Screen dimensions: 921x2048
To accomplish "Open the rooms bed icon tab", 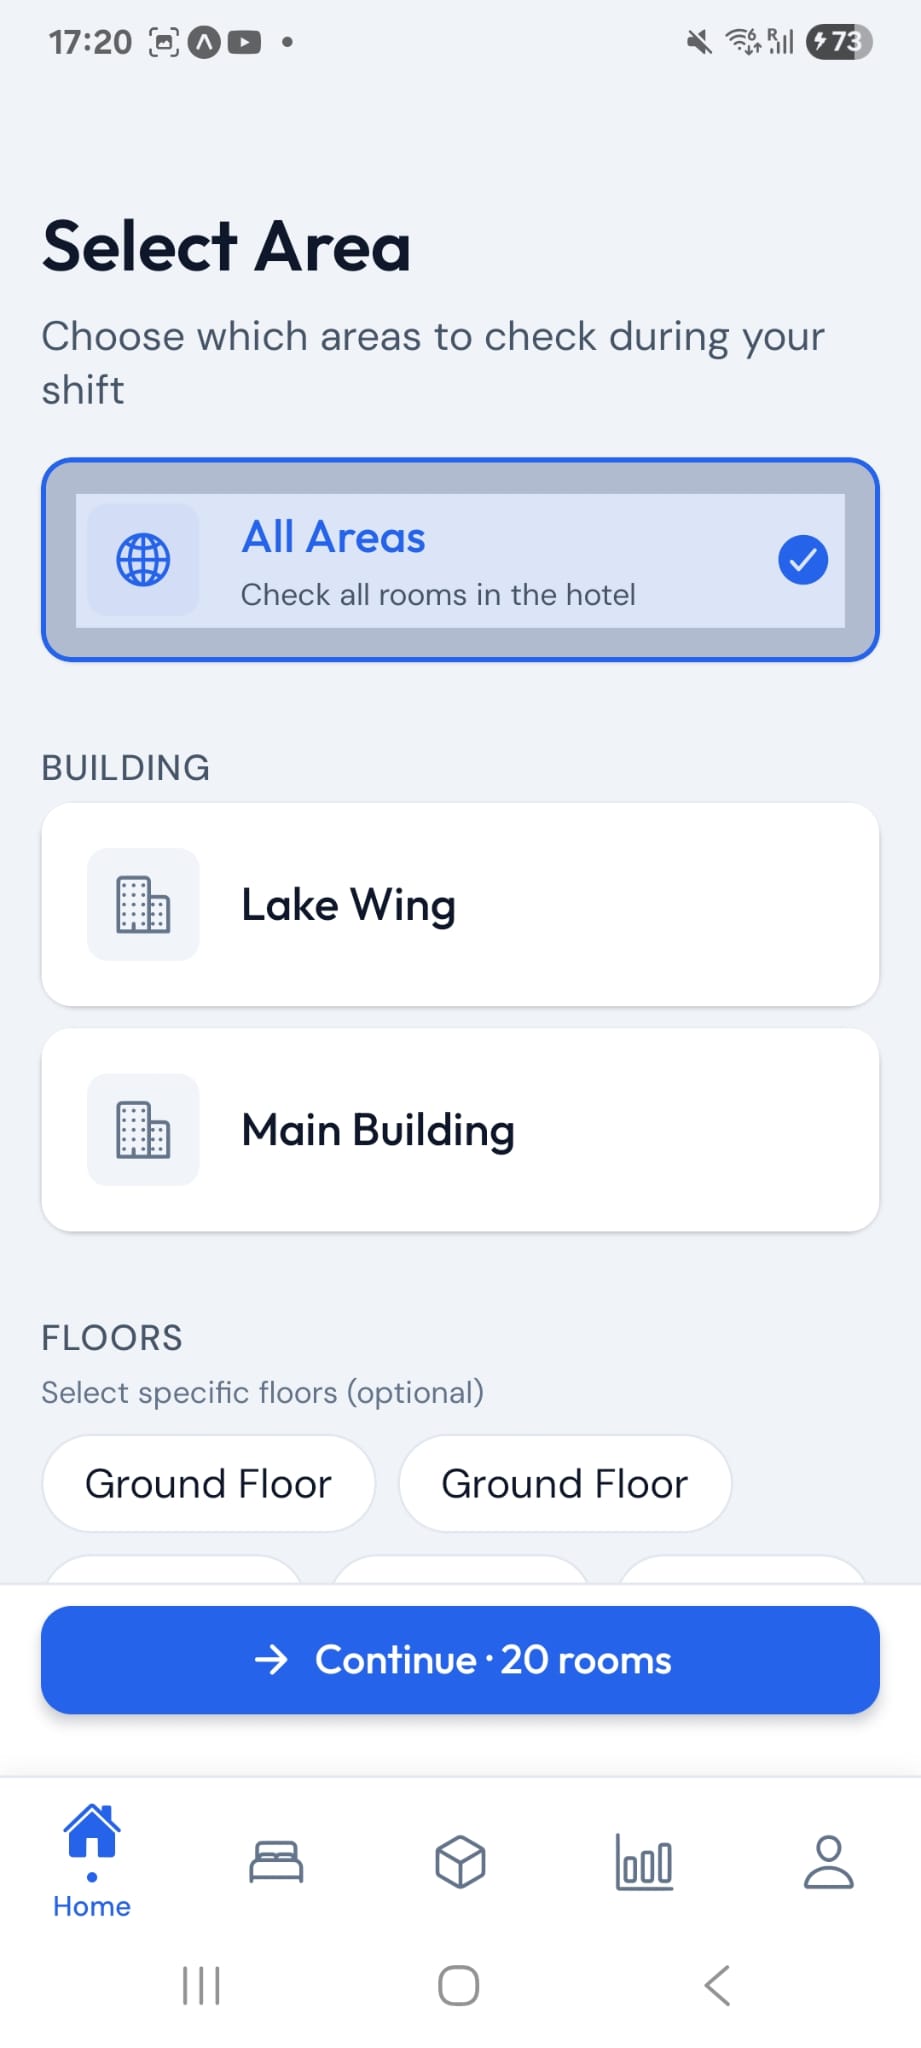I will (276, 1862).
